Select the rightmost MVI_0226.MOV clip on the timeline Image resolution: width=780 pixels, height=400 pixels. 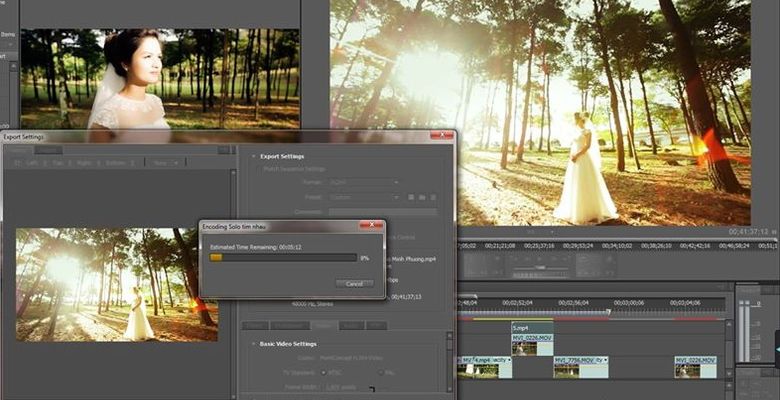click(x=695, y=367)
